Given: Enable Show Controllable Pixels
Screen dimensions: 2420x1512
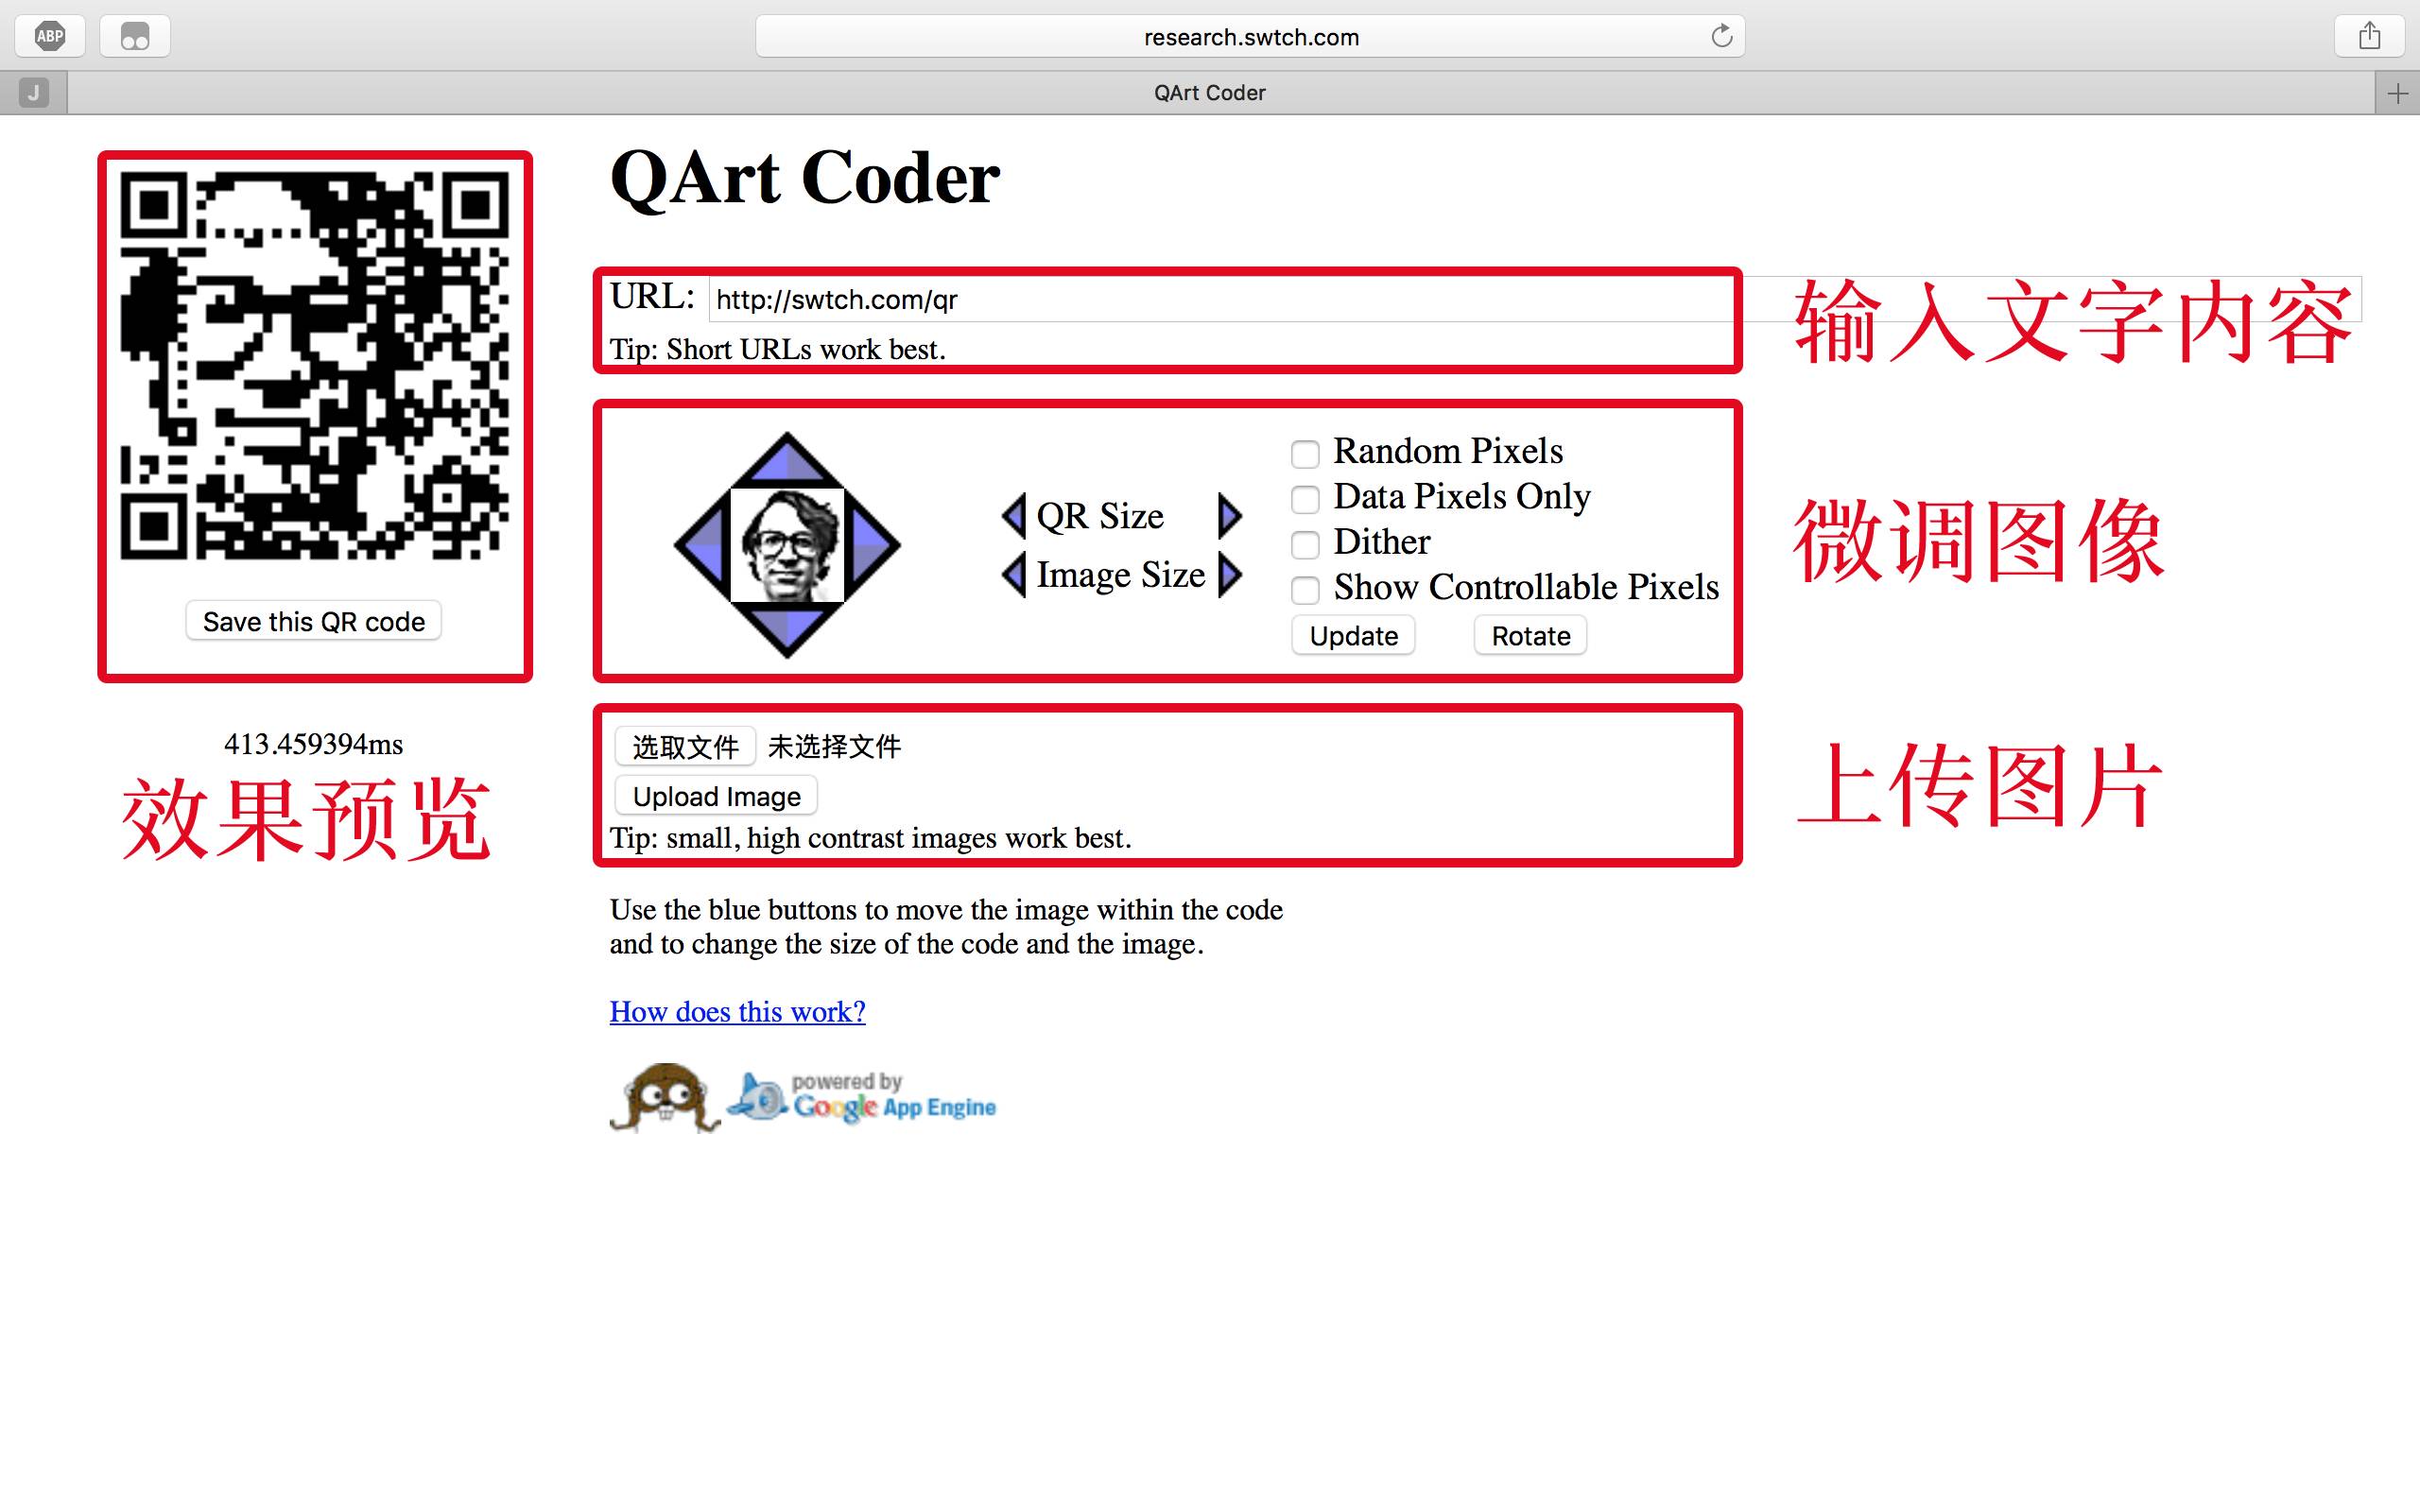Looking at the screenshot, I should pos(1304,589).
